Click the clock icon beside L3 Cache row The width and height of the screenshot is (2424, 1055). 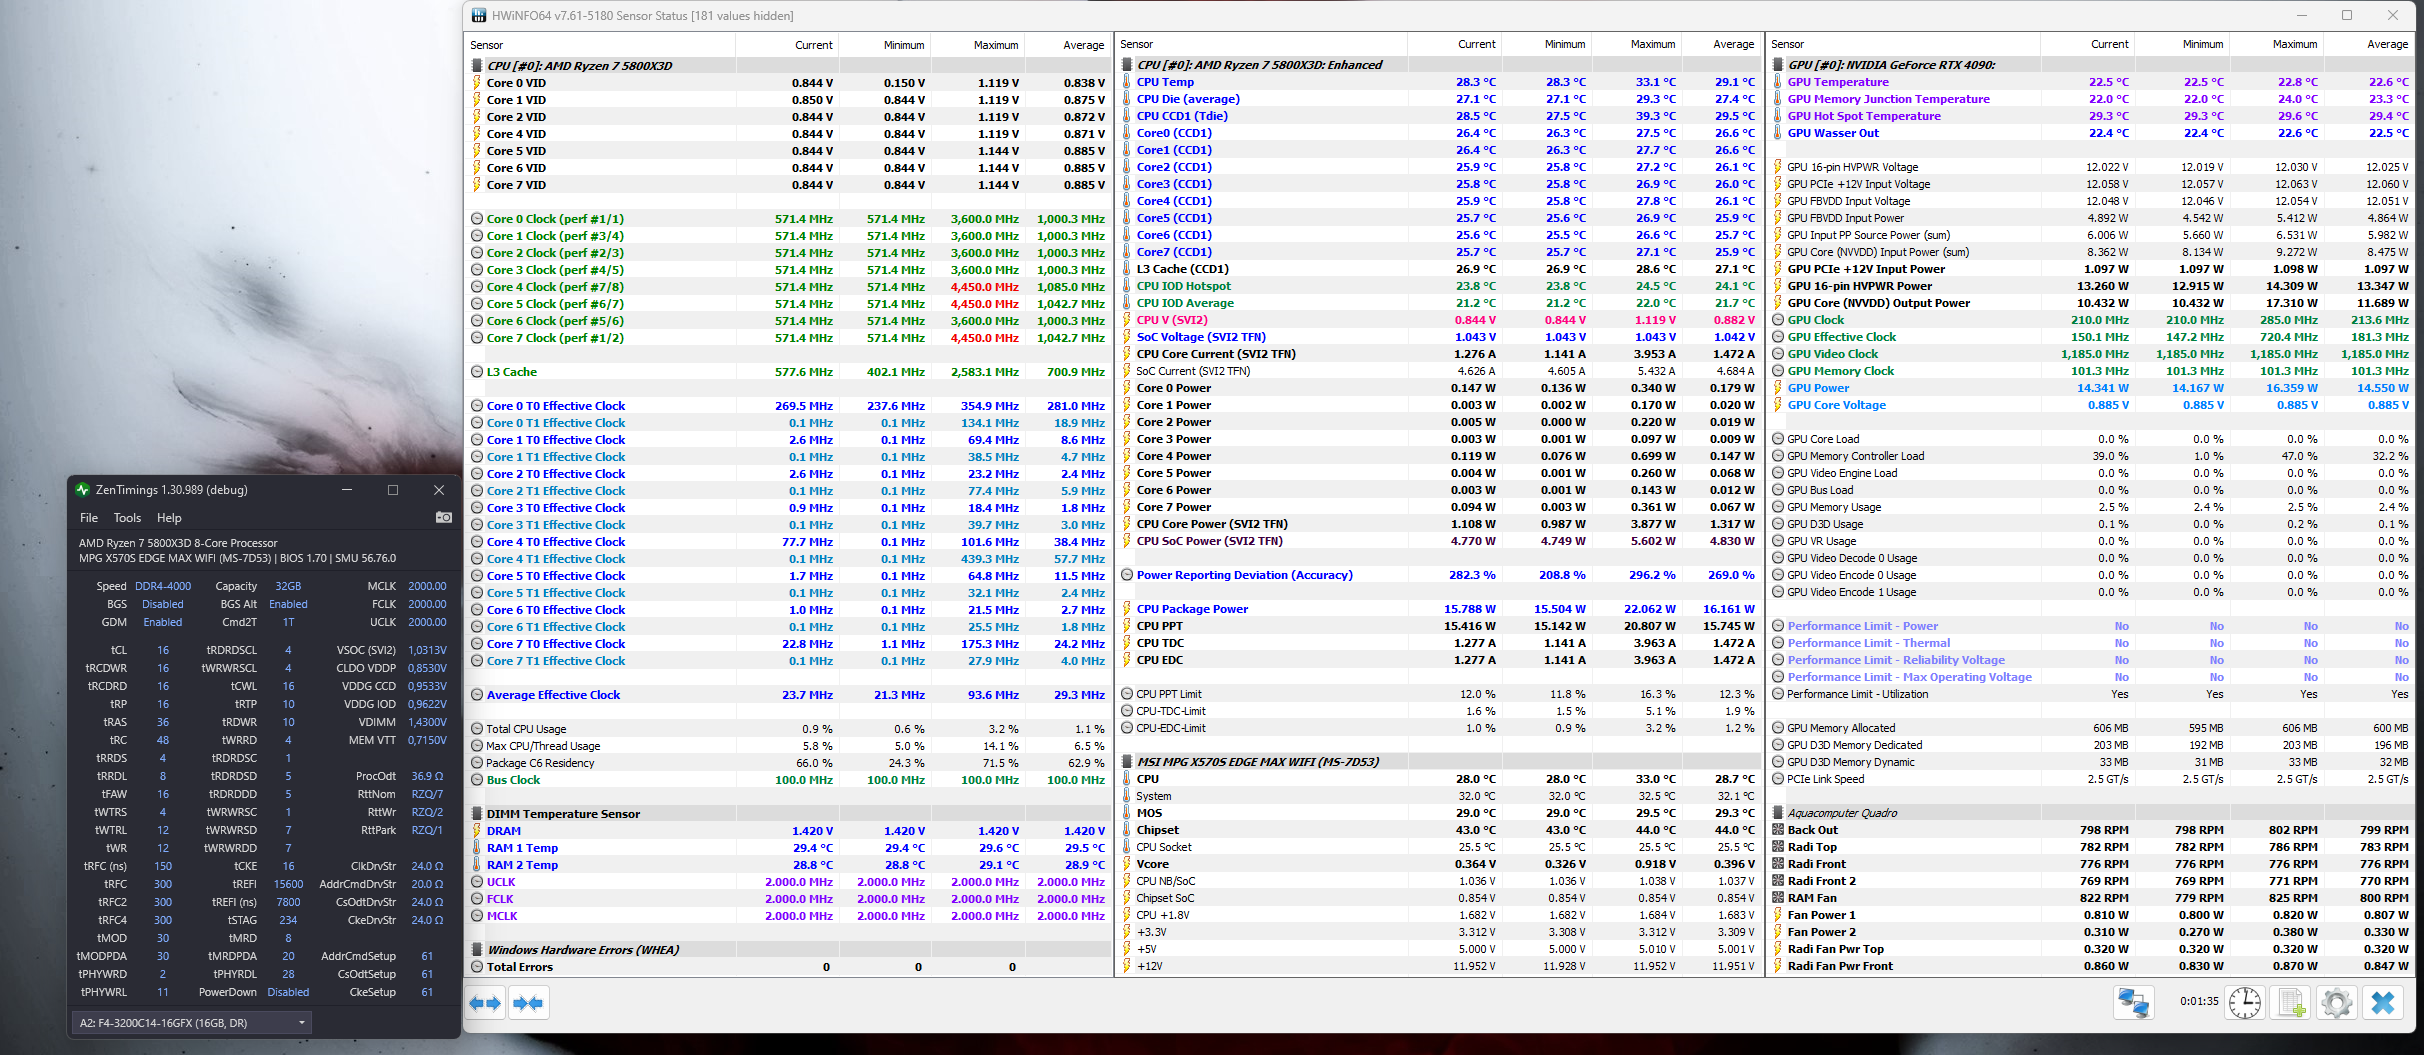[x=477, y=372]
